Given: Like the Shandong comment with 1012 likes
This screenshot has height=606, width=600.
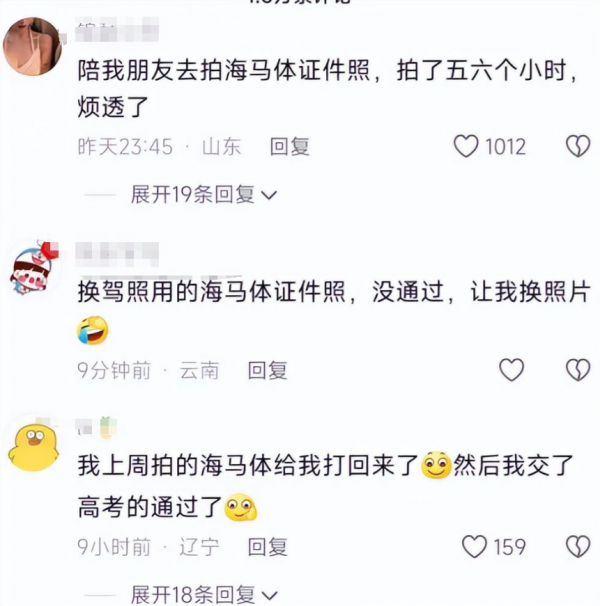Looking at the screenshot, I should point(465,146).
